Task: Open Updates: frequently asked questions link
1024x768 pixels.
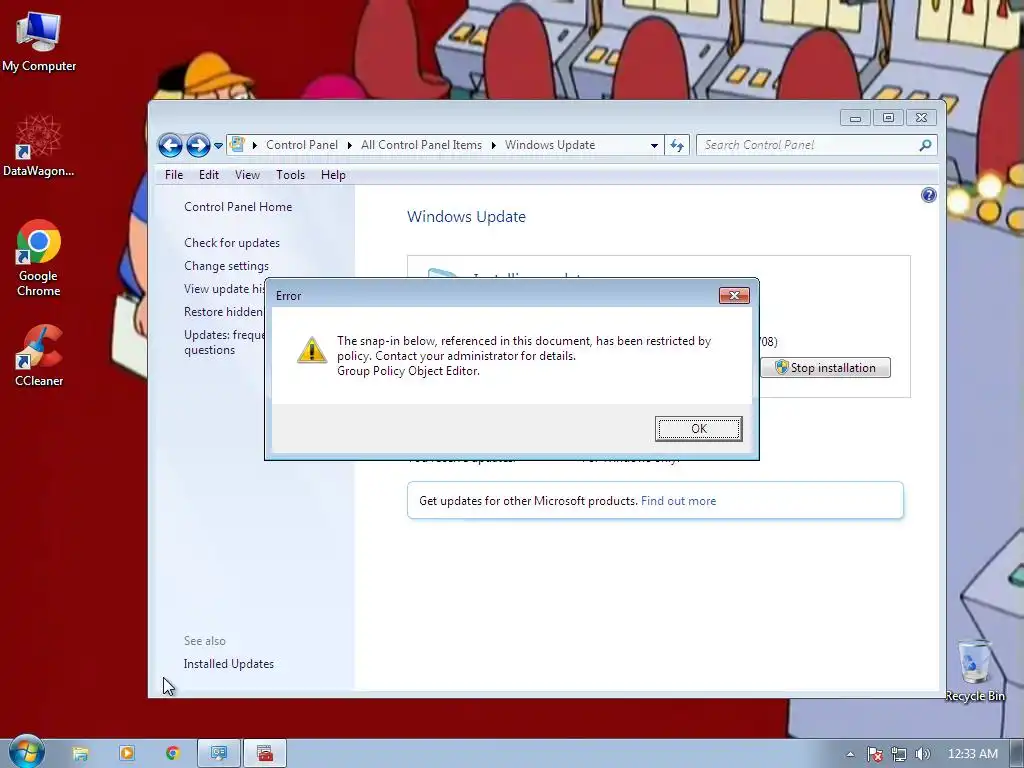Action: point(224,342)
